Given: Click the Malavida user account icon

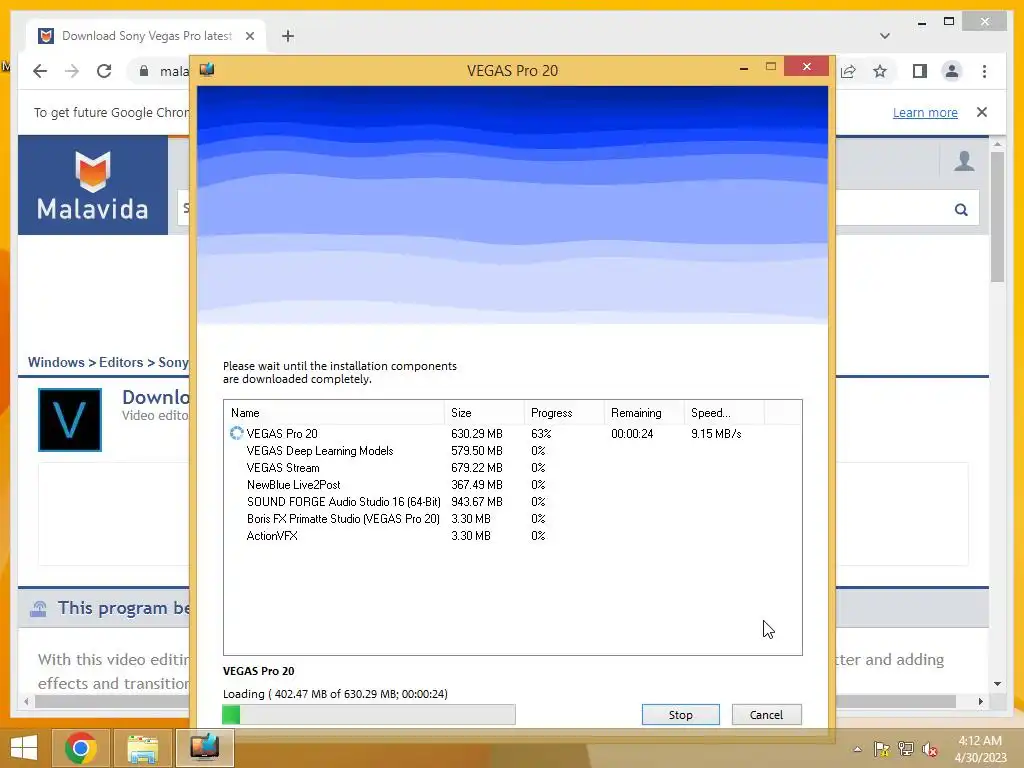Looking at the screenshot, I should pos(964,161).
